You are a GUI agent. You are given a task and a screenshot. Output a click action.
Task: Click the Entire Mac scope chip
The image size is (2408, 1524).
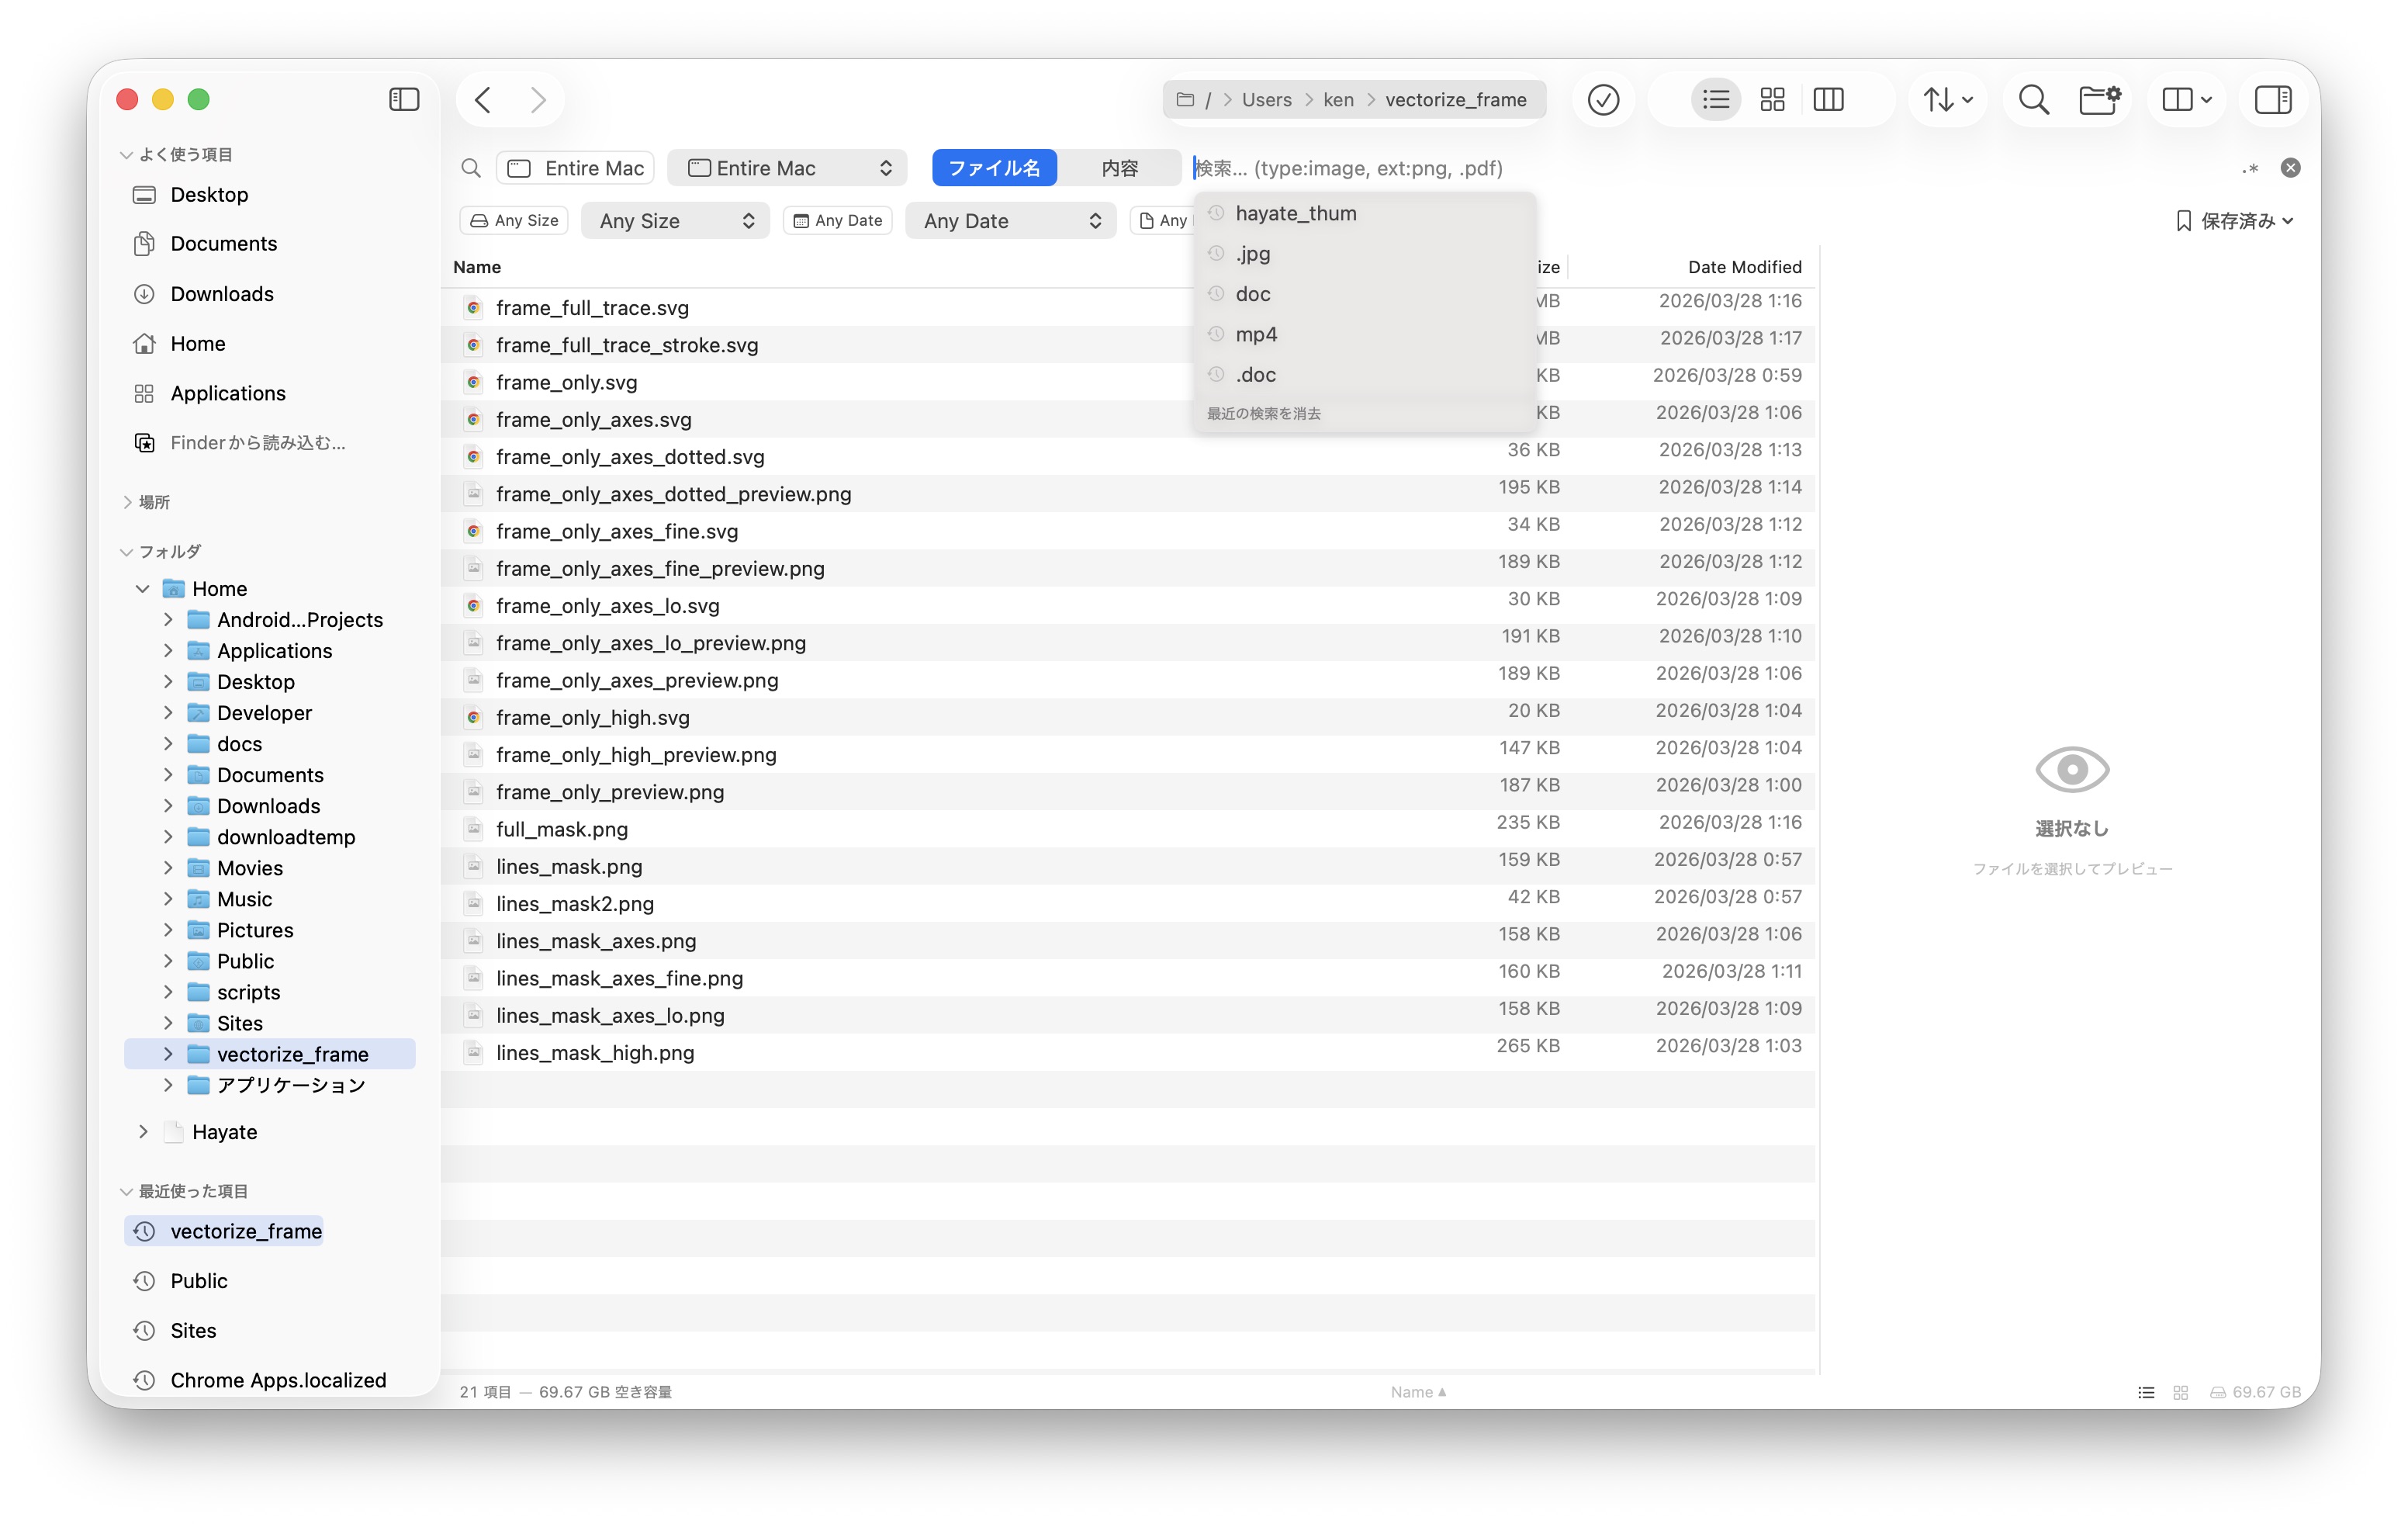pos(575,168)
